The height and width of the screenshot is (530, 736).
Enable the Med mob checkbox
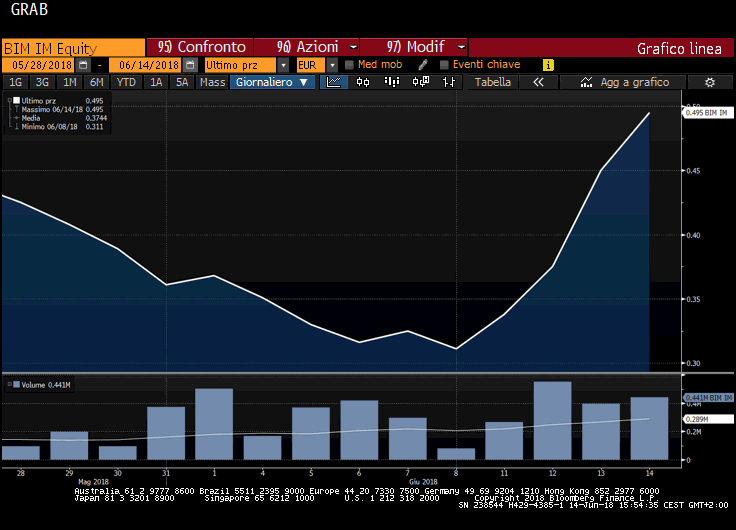coord(349,65)
